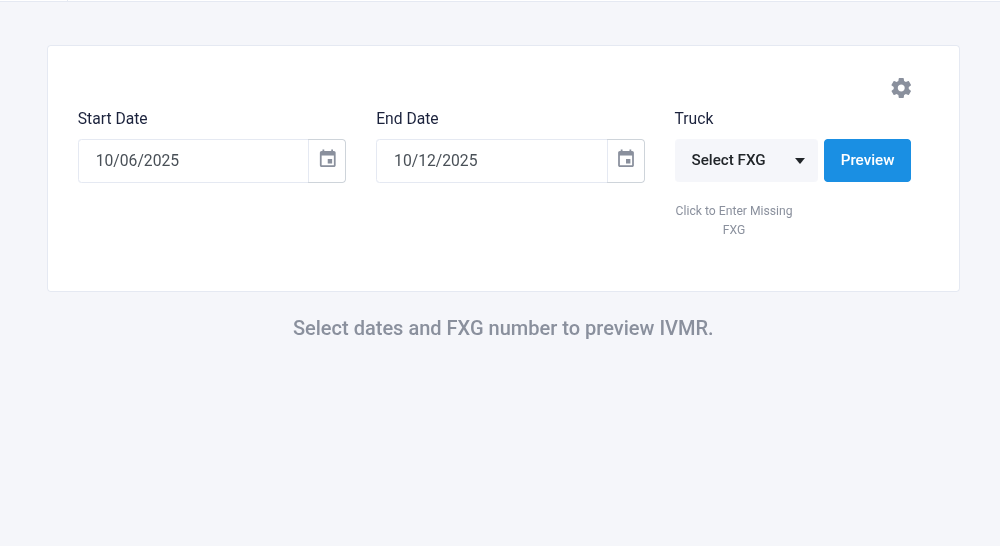Image resolution: width=1000 pixels, height=546 pixels.
Task: Open the End Date calendar picker icon
Action: 626,160
